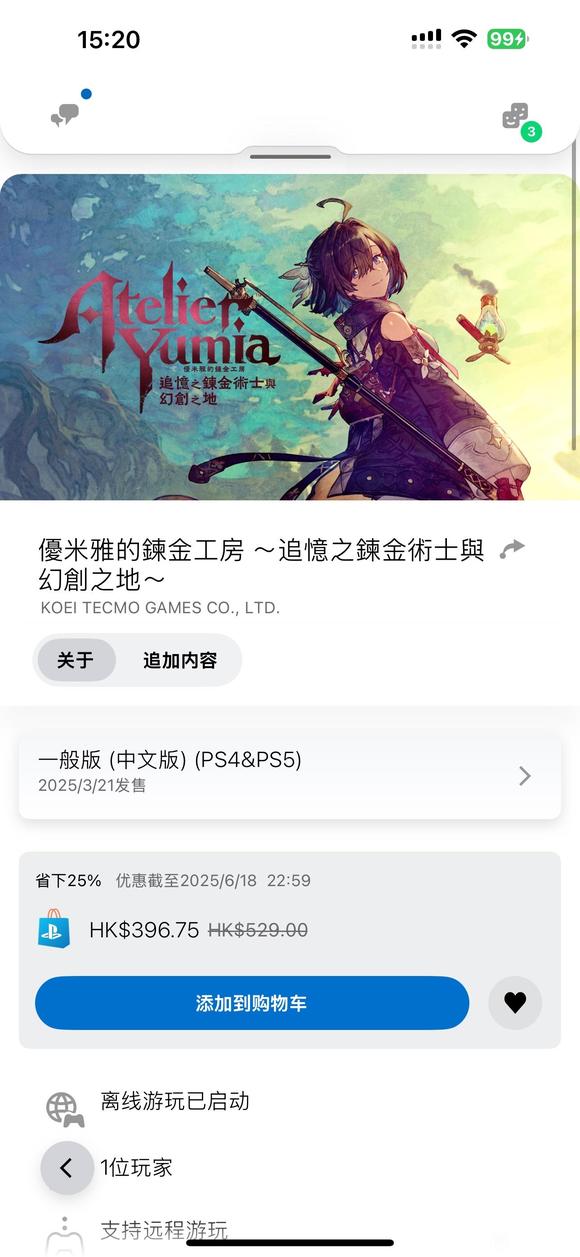
Task: Expand the 一般版 (中文版) edition selector
Action: pos(290,775)
